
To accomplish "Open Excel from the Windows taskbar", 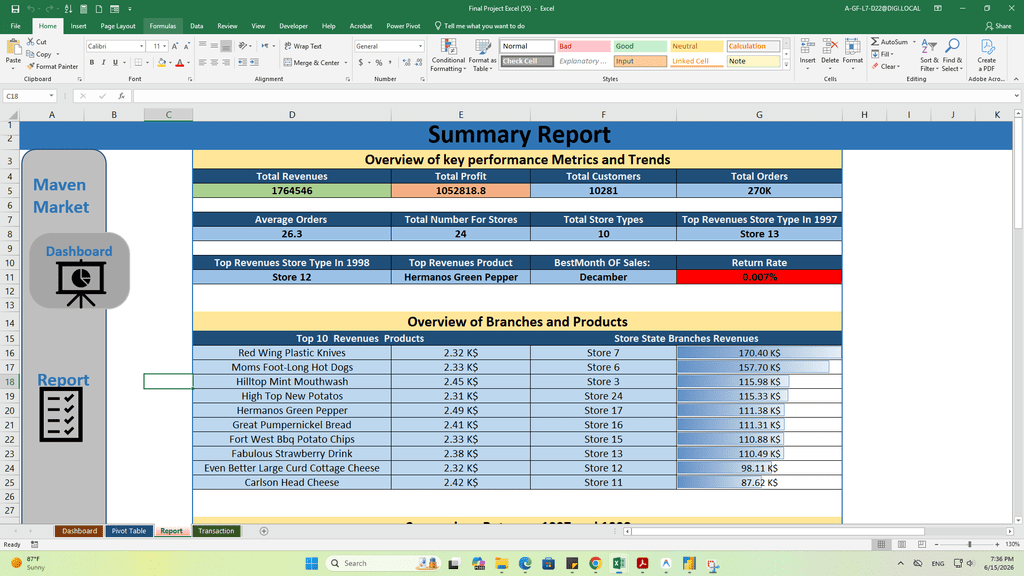I will pyautogui.click(x=618, y=564).
